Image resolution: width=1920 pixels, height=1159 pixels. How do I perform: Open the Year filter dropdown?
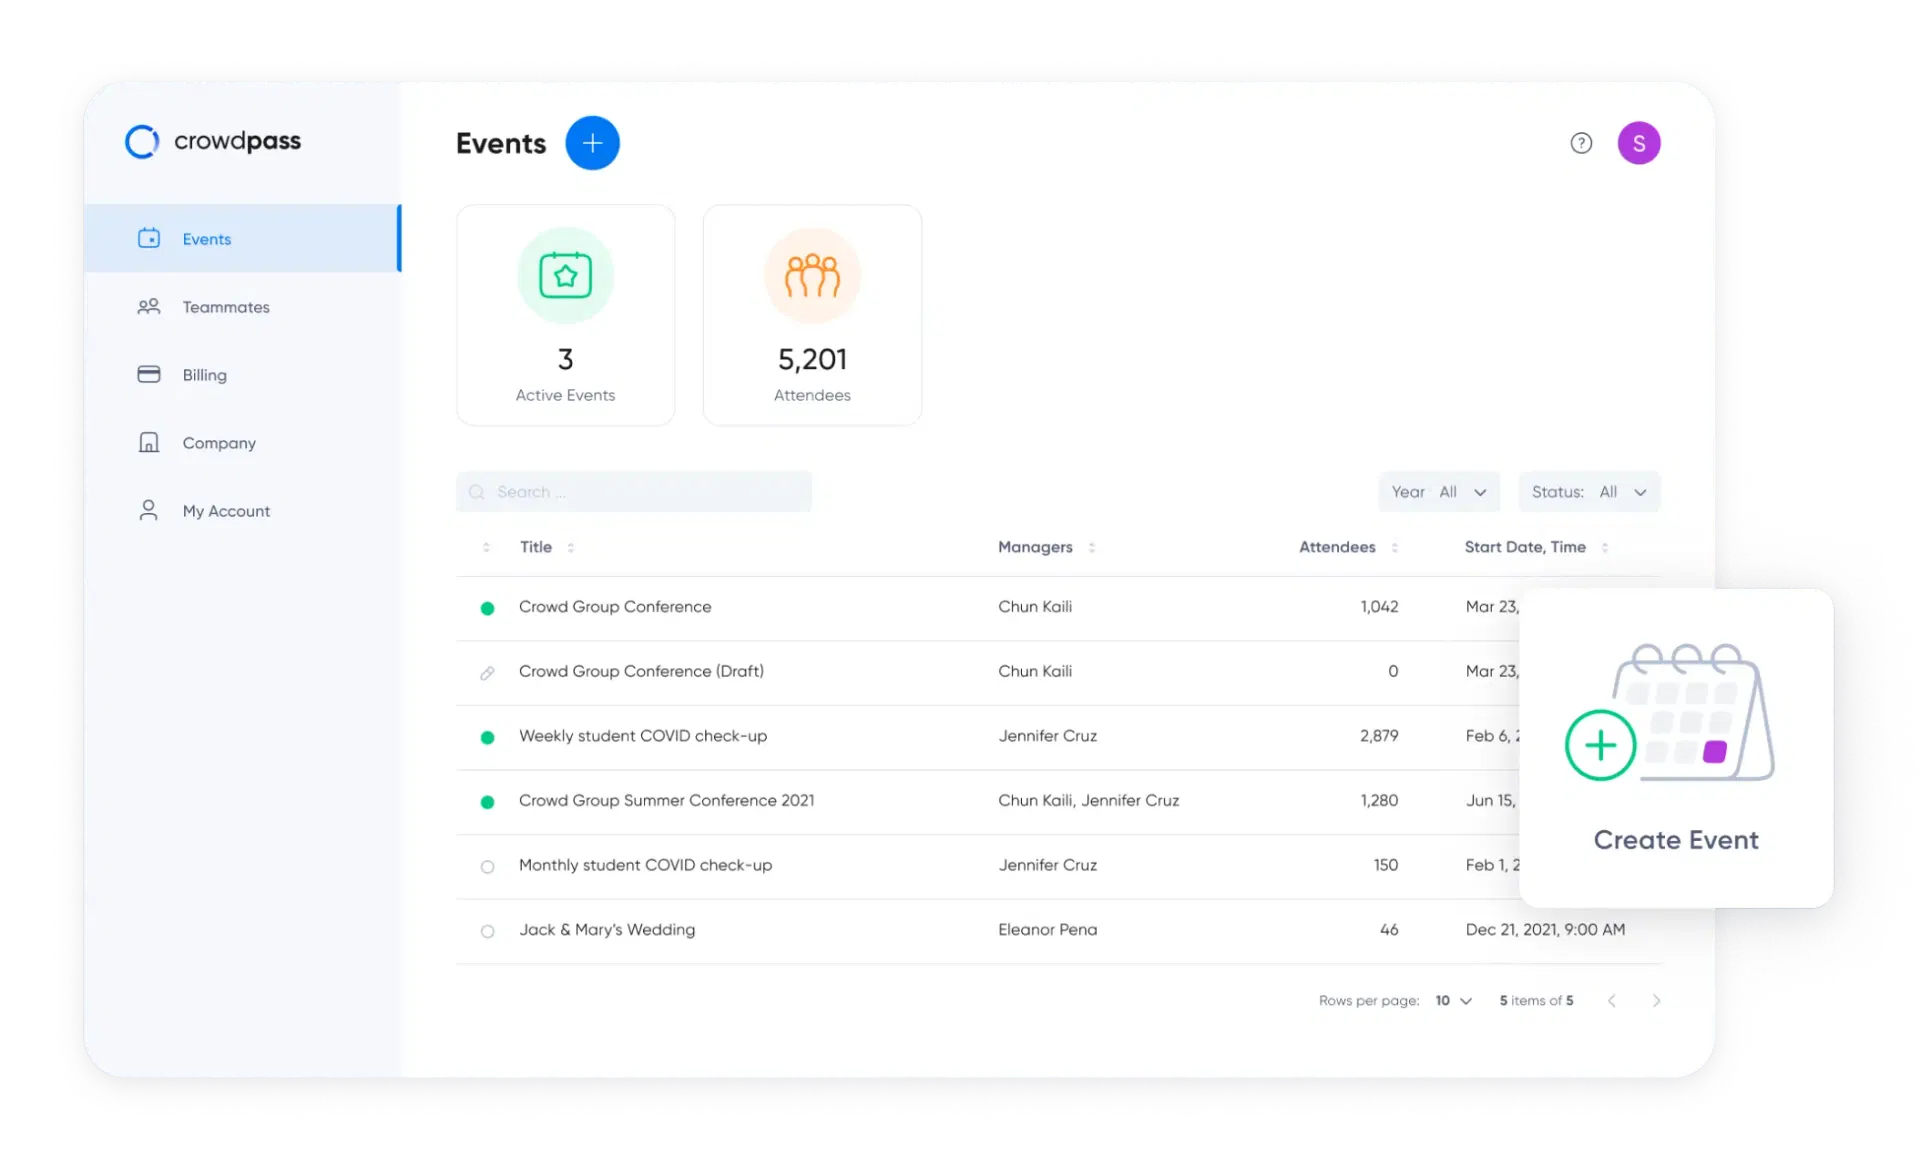(x=1439, y=491)
